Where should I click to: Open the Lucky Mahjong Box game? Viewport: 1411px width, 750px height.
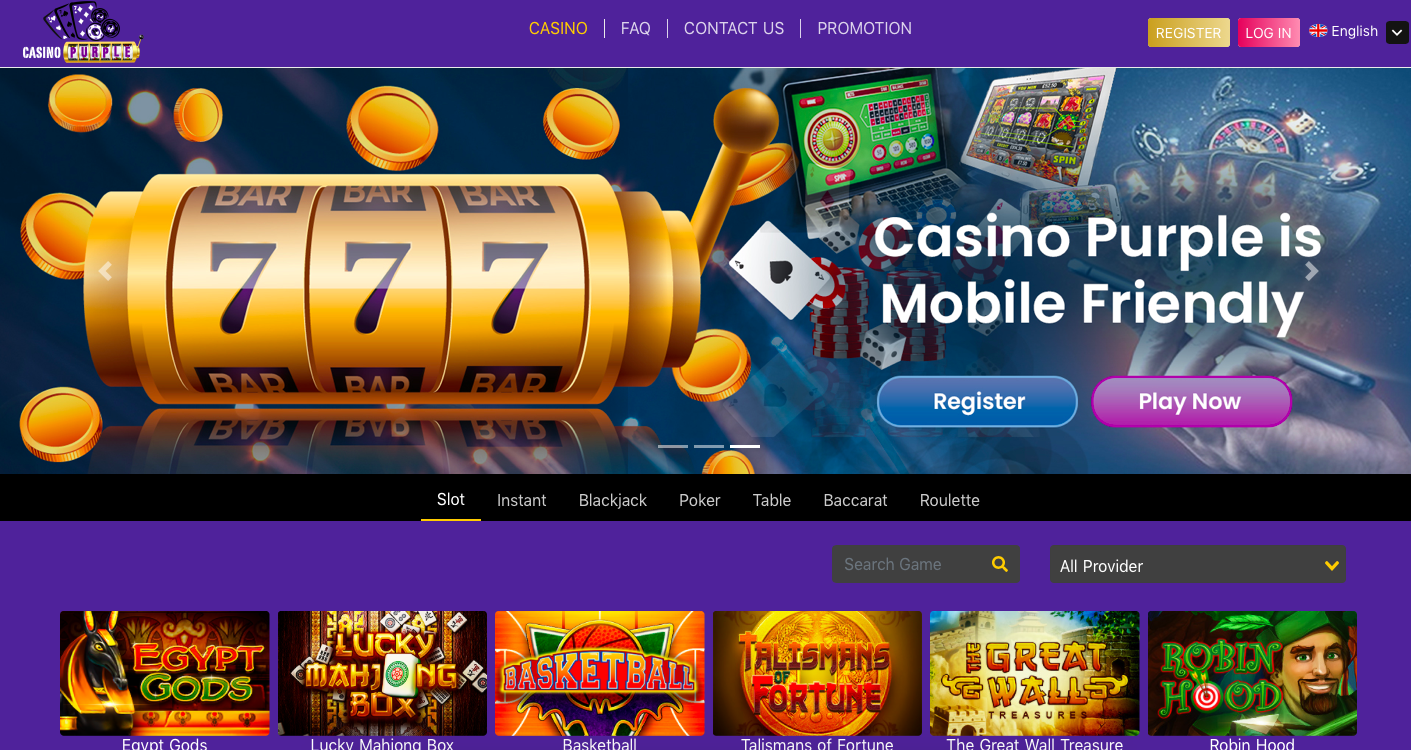(382, 673)
